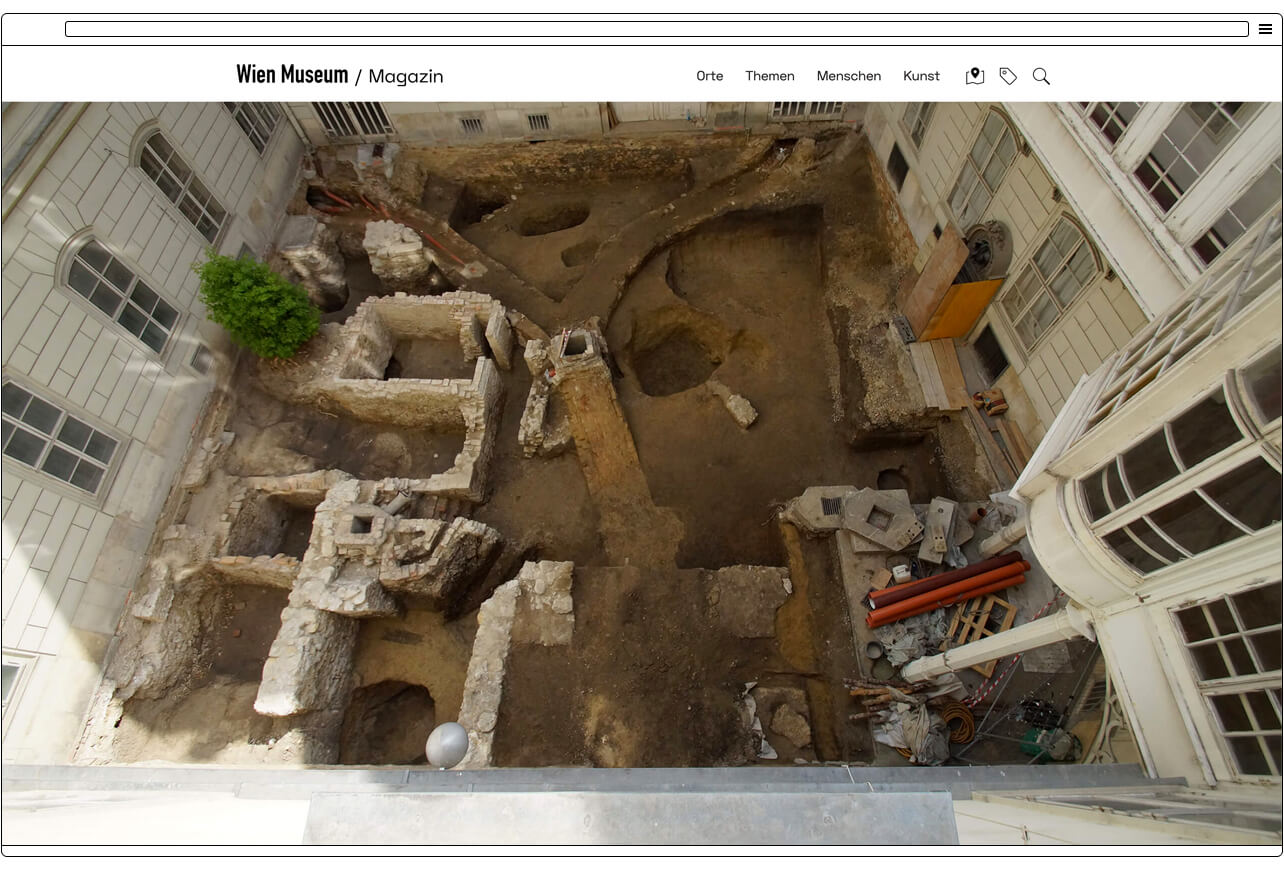
Task: Click the wooden pallet beside the pipes
Action: [x=980, y=622]
